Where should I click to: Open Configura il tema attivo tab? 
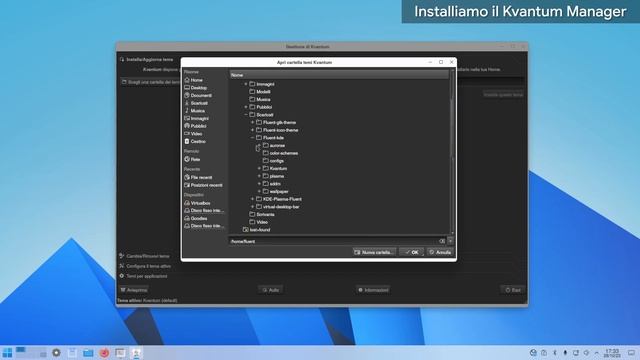[145, 266]
